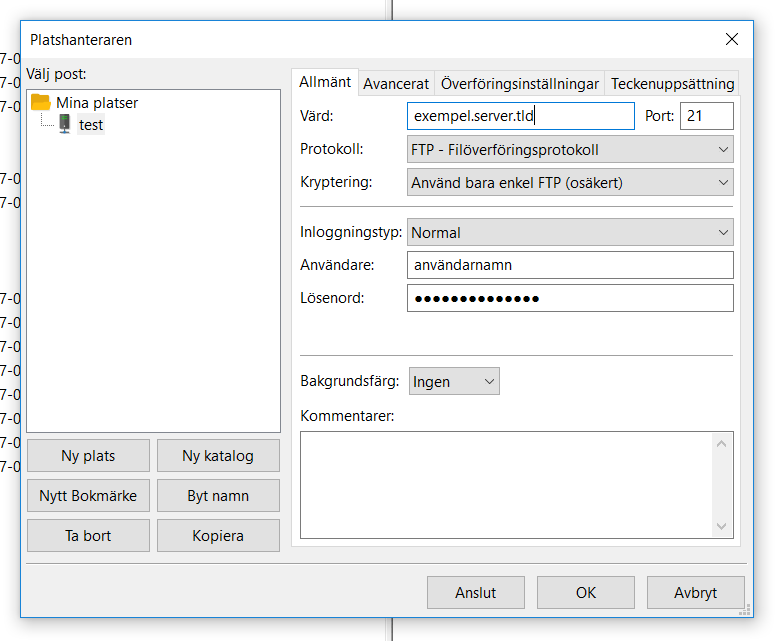Click the Värd host field
778x641 pixels.
[520, 116]
